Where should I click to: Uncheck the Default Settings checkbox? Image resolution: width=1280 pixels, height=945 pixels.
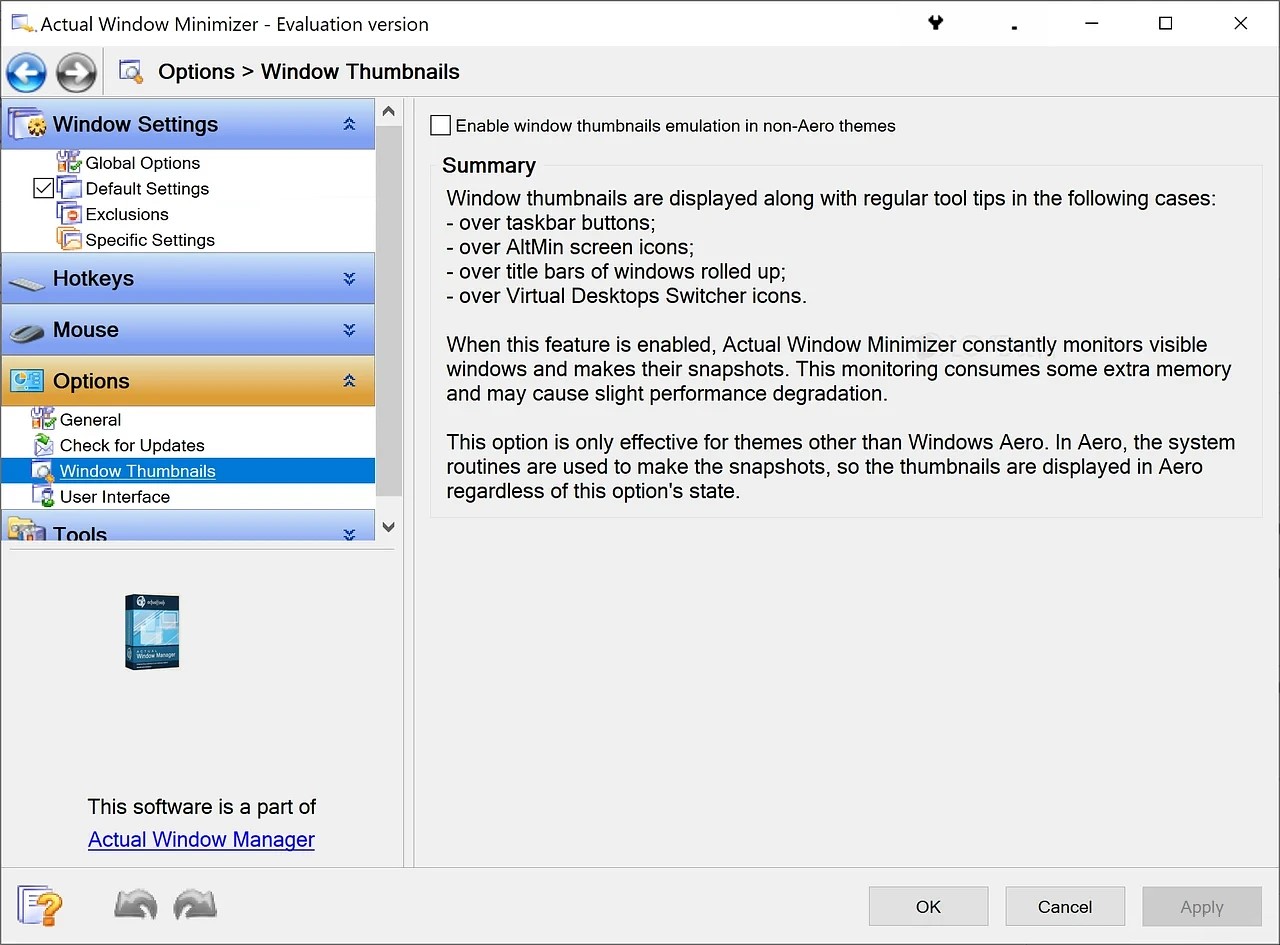(44, 188)
